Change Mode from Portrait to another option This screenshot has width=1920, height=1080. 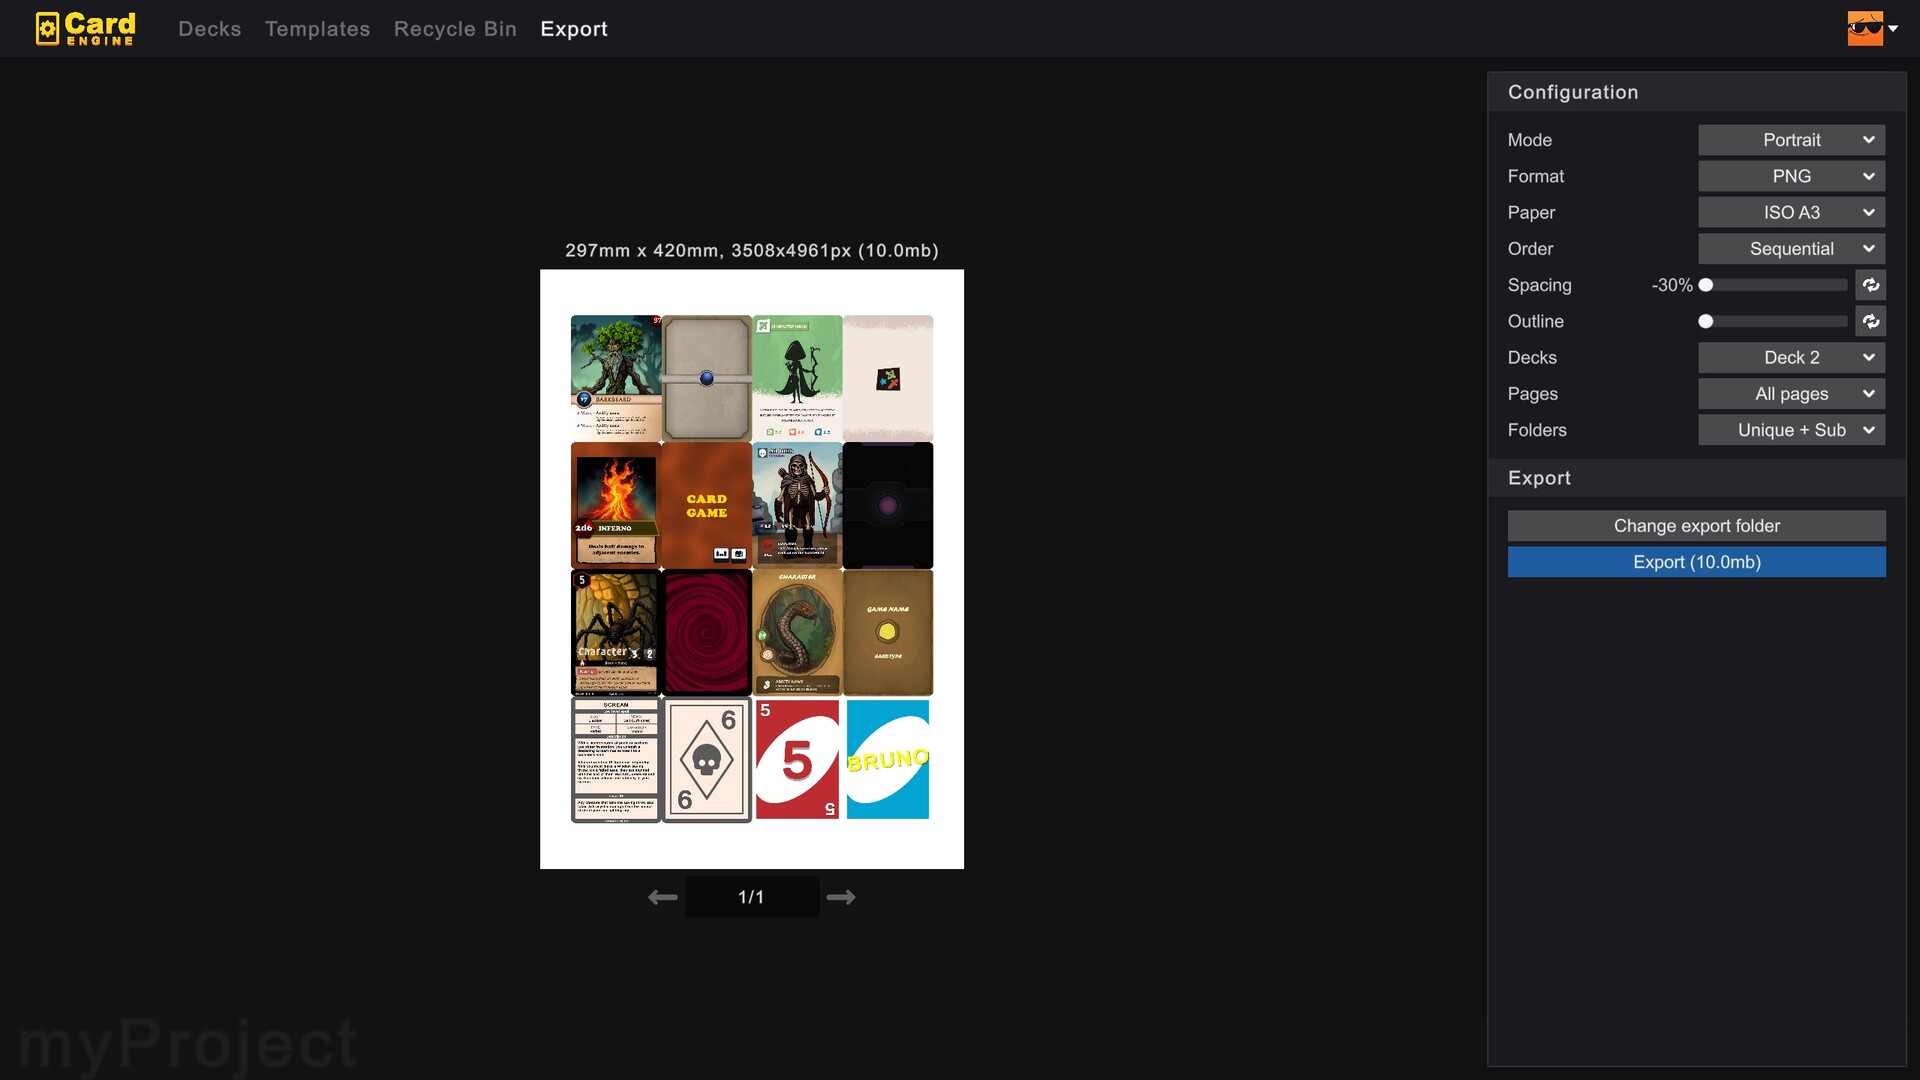click(1791, 140)
